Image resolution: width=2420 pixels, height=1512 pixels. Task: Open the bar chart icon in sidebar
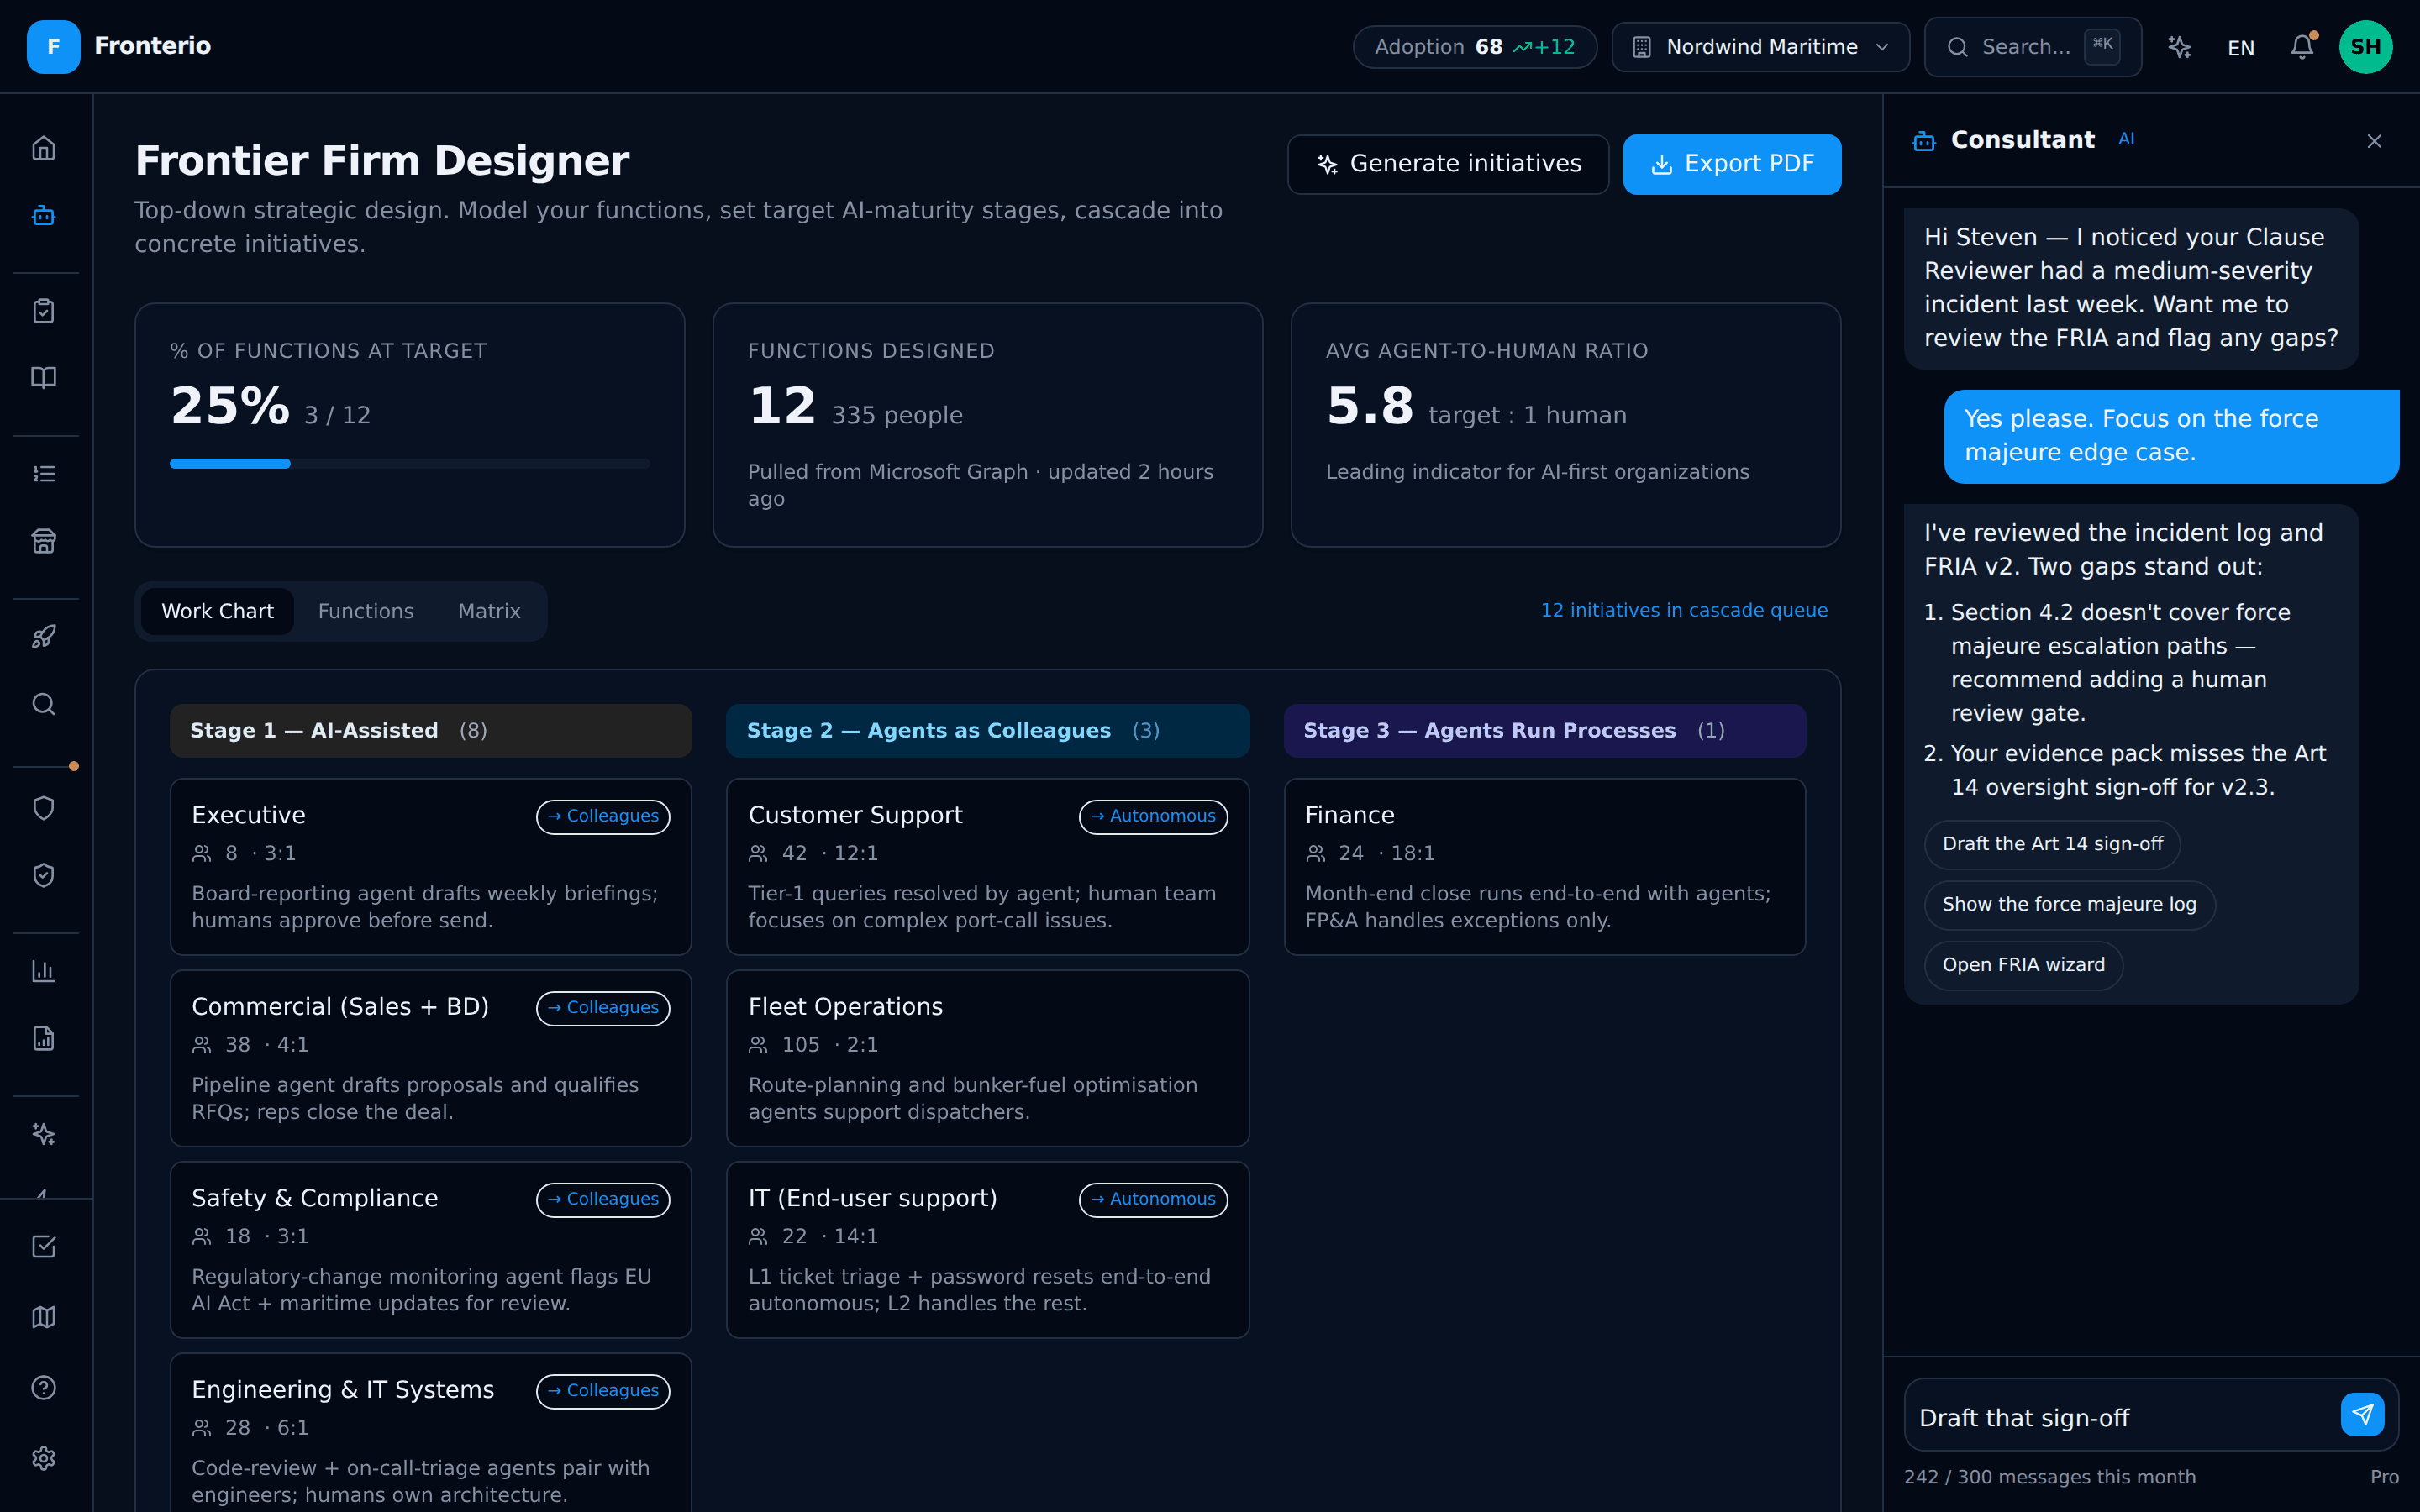click(44, 971)
